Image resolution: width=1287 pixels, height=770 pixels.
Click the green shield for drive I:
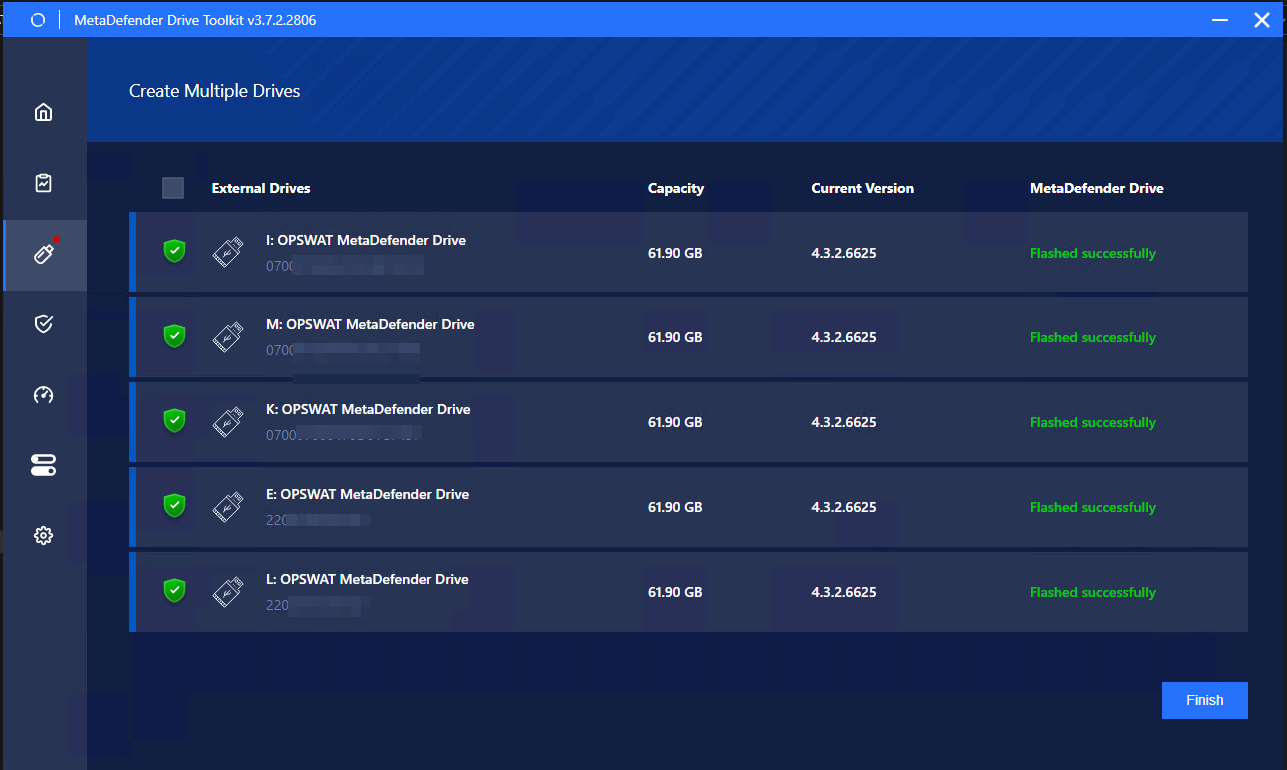point(175,251)
